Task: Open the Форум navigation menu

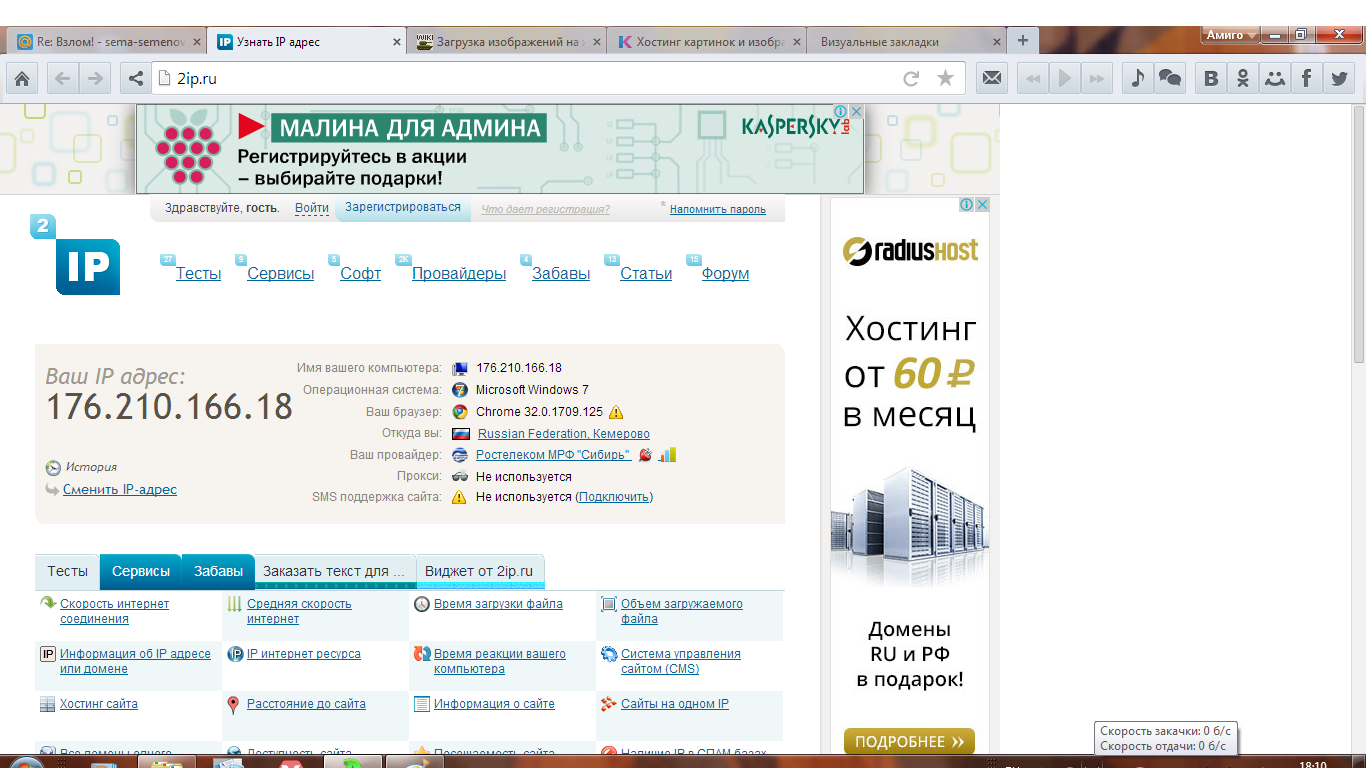Action: pyautogui.click(x=725, y=274)
